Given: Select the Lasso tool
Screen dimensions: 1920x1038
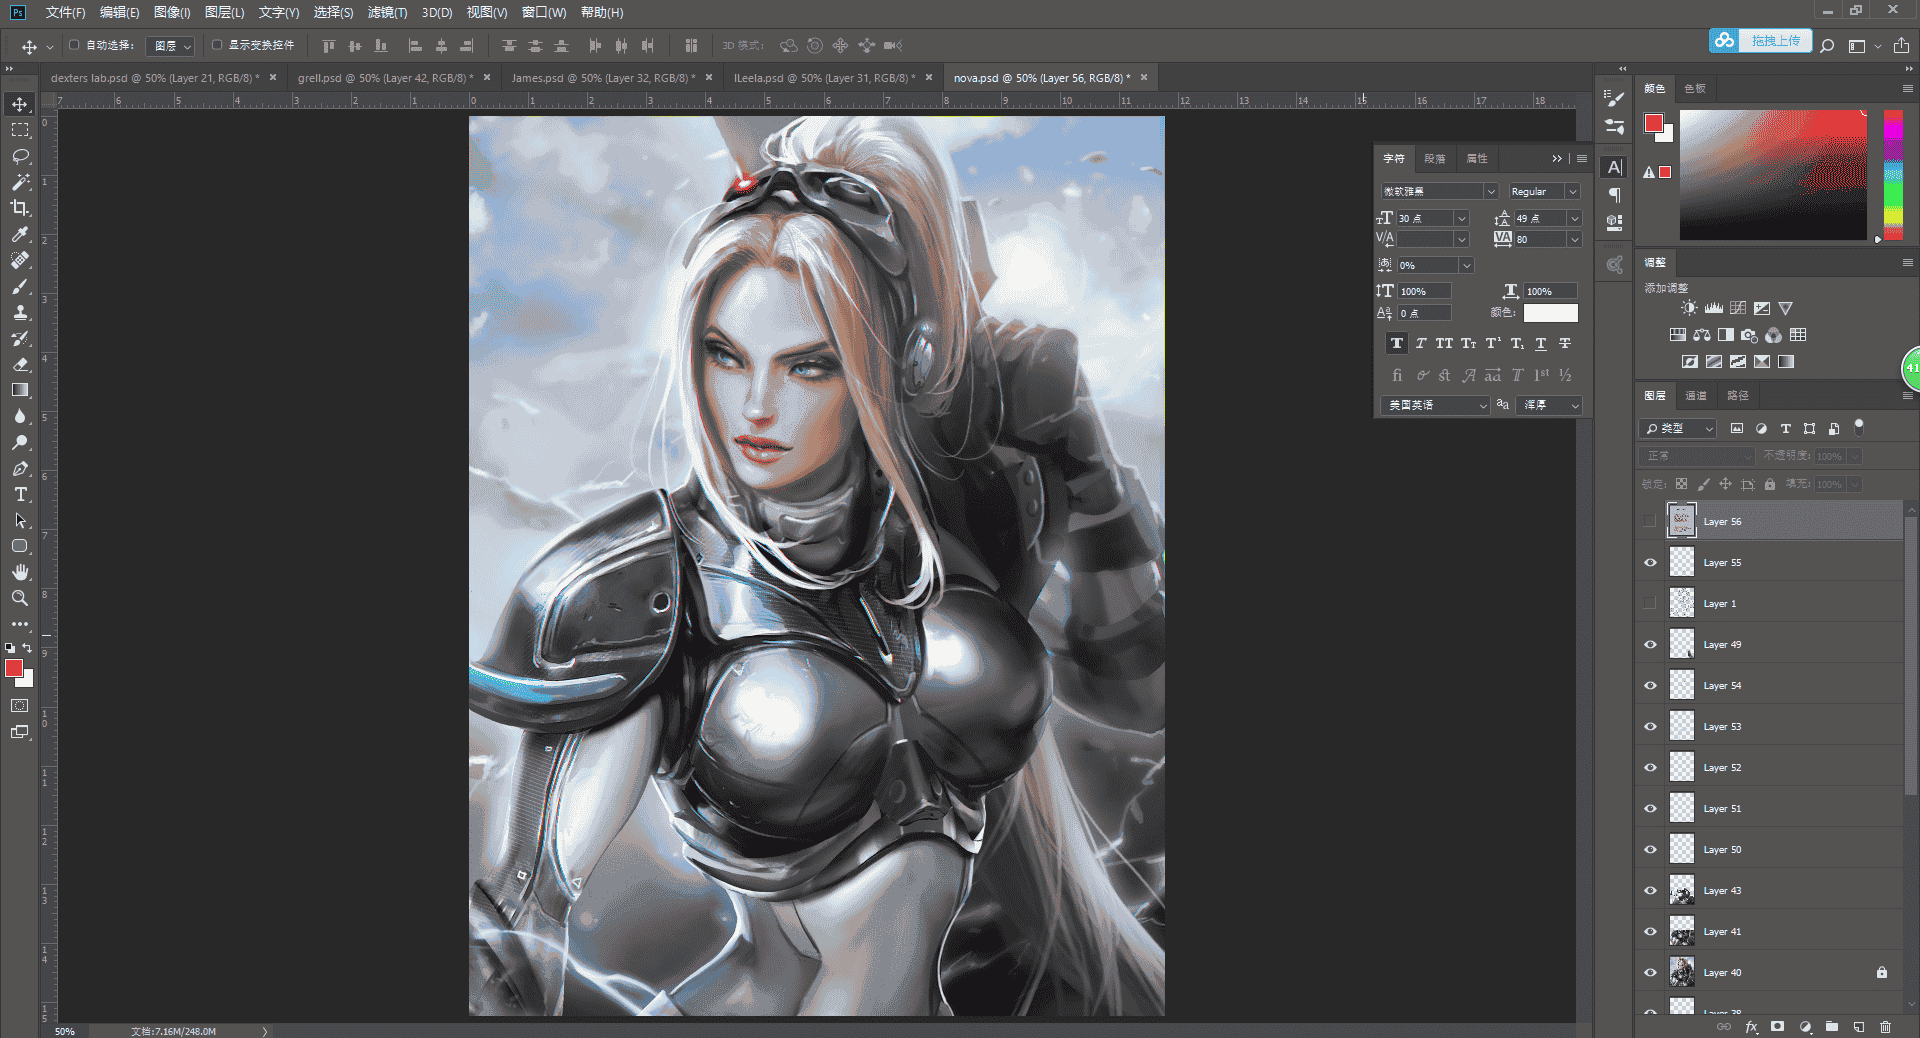Looking at the screenshot, I should coord(20,156).
